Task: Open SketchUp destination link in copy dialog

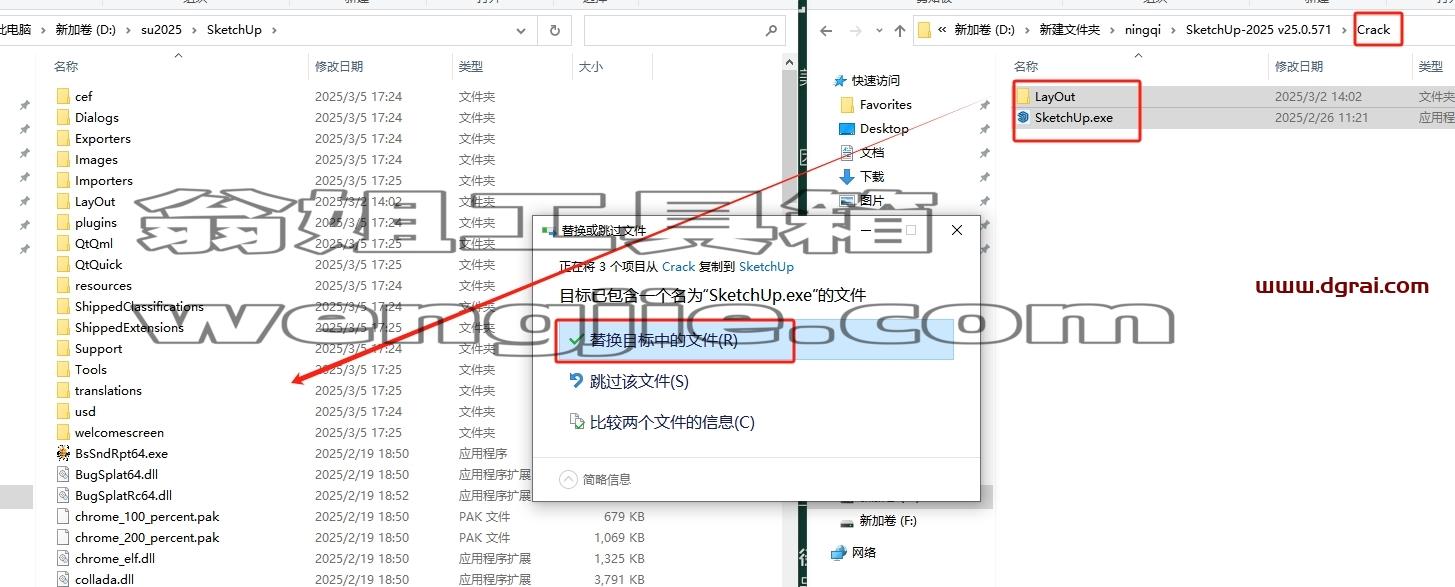Action: tap(766, 267)
